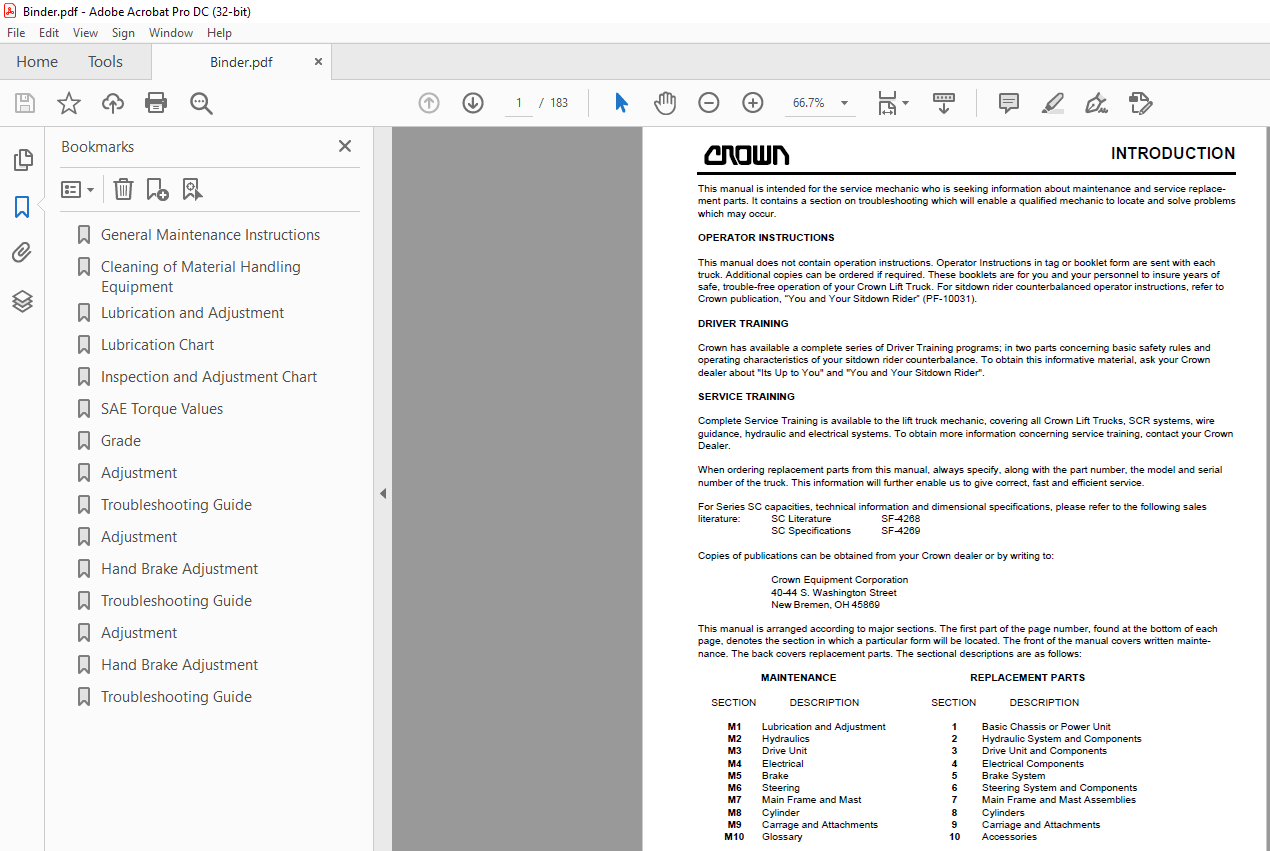Delete selected bookmark trash icon
The width and height of the screenshot is (1270, 851).
click(123, 189)
